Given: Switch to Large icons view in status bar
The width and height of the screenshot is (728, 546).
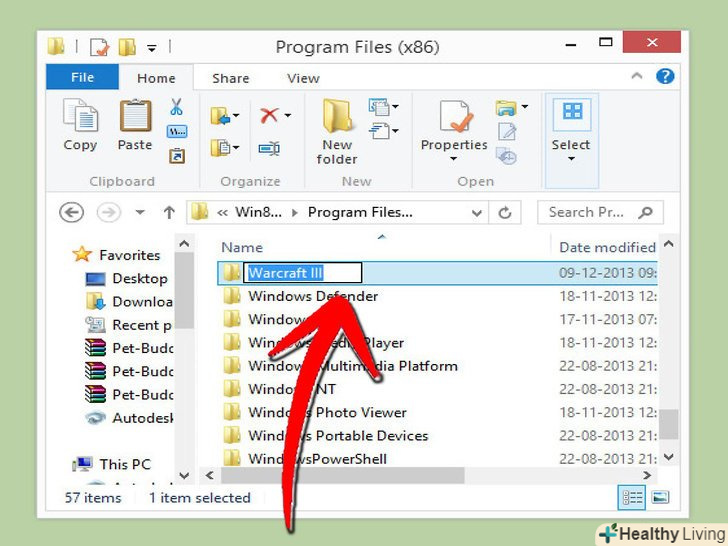Looking at the screenshot, I should pos(660,498).
